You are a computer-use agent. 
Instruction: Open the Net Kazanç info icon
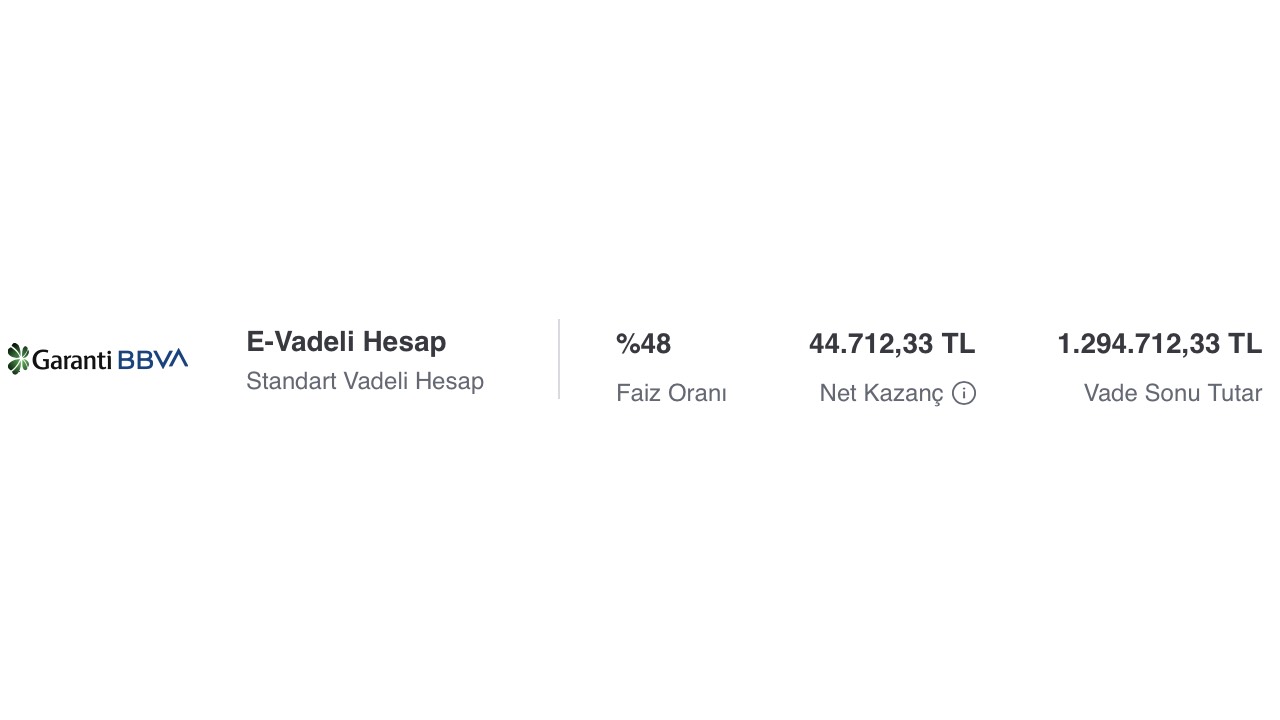tap(964, 393)
